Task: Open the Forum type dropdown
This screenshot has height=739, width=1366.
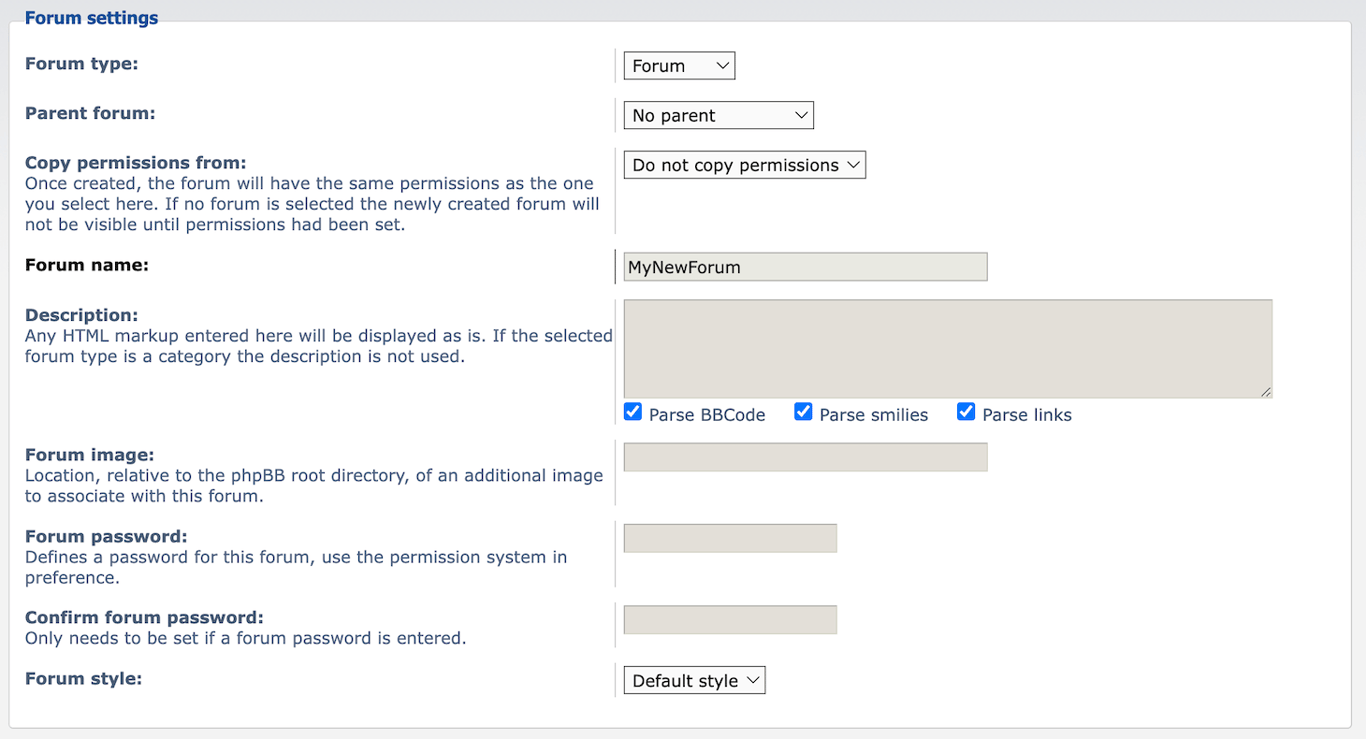Action: [x=679, y=65]
